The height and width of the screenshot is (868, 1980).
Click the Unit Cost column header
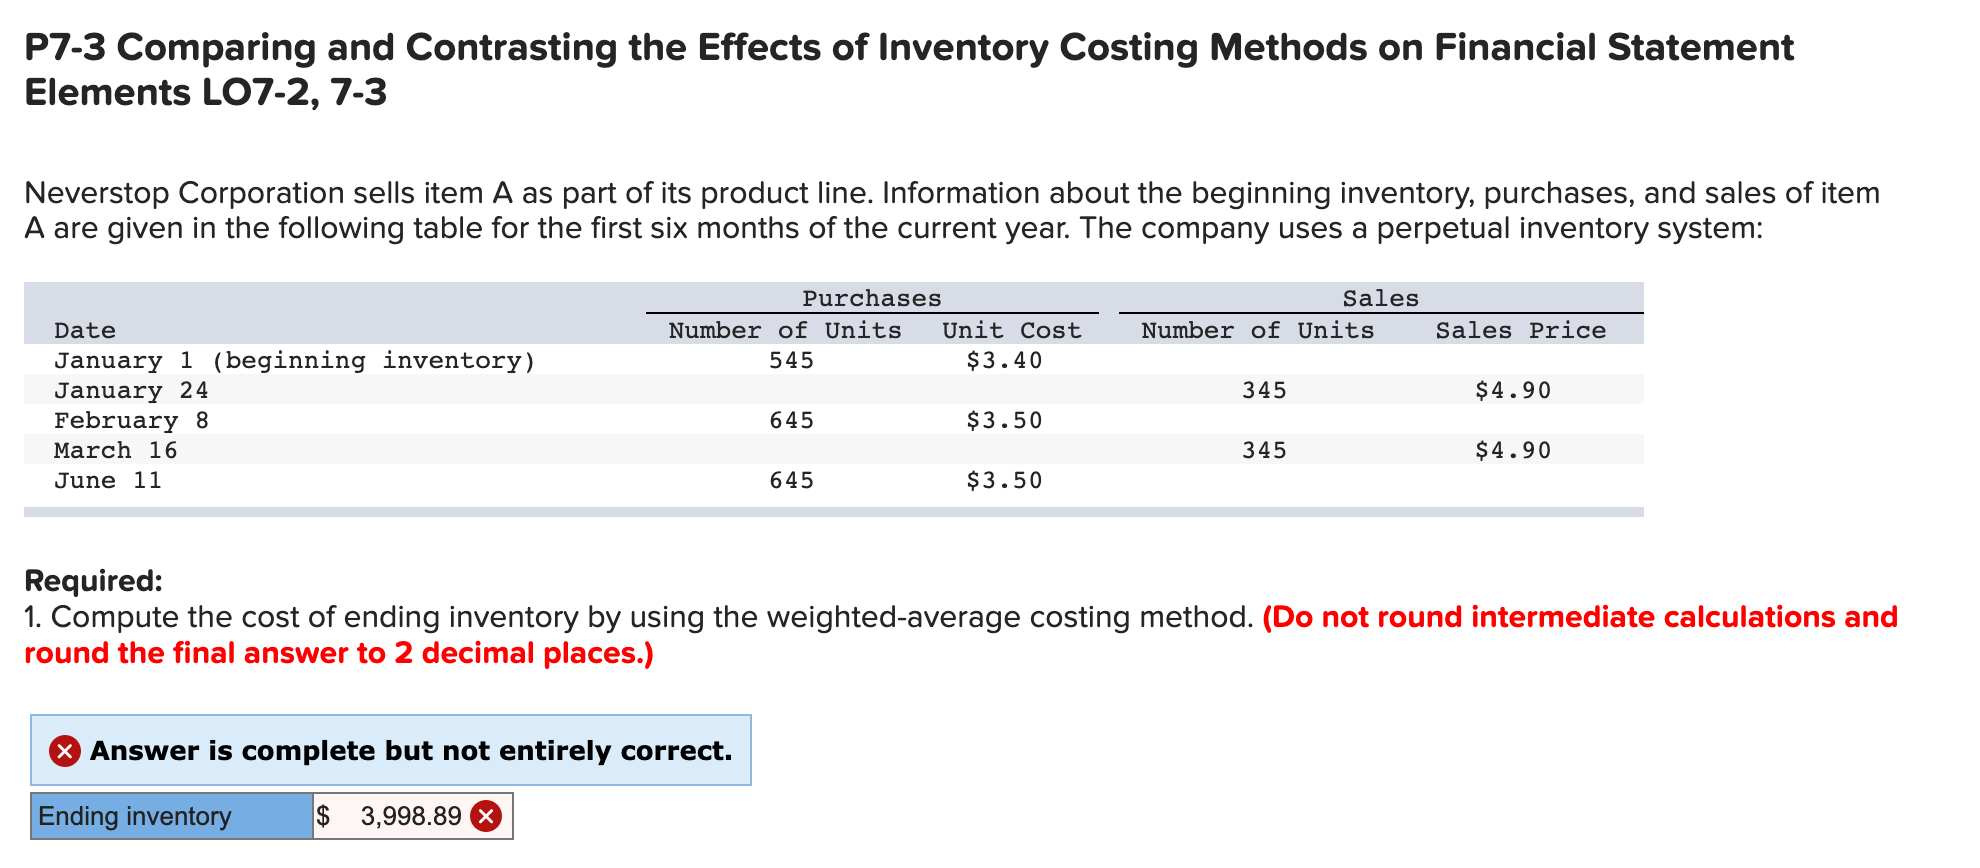(x=1012, y=330)
